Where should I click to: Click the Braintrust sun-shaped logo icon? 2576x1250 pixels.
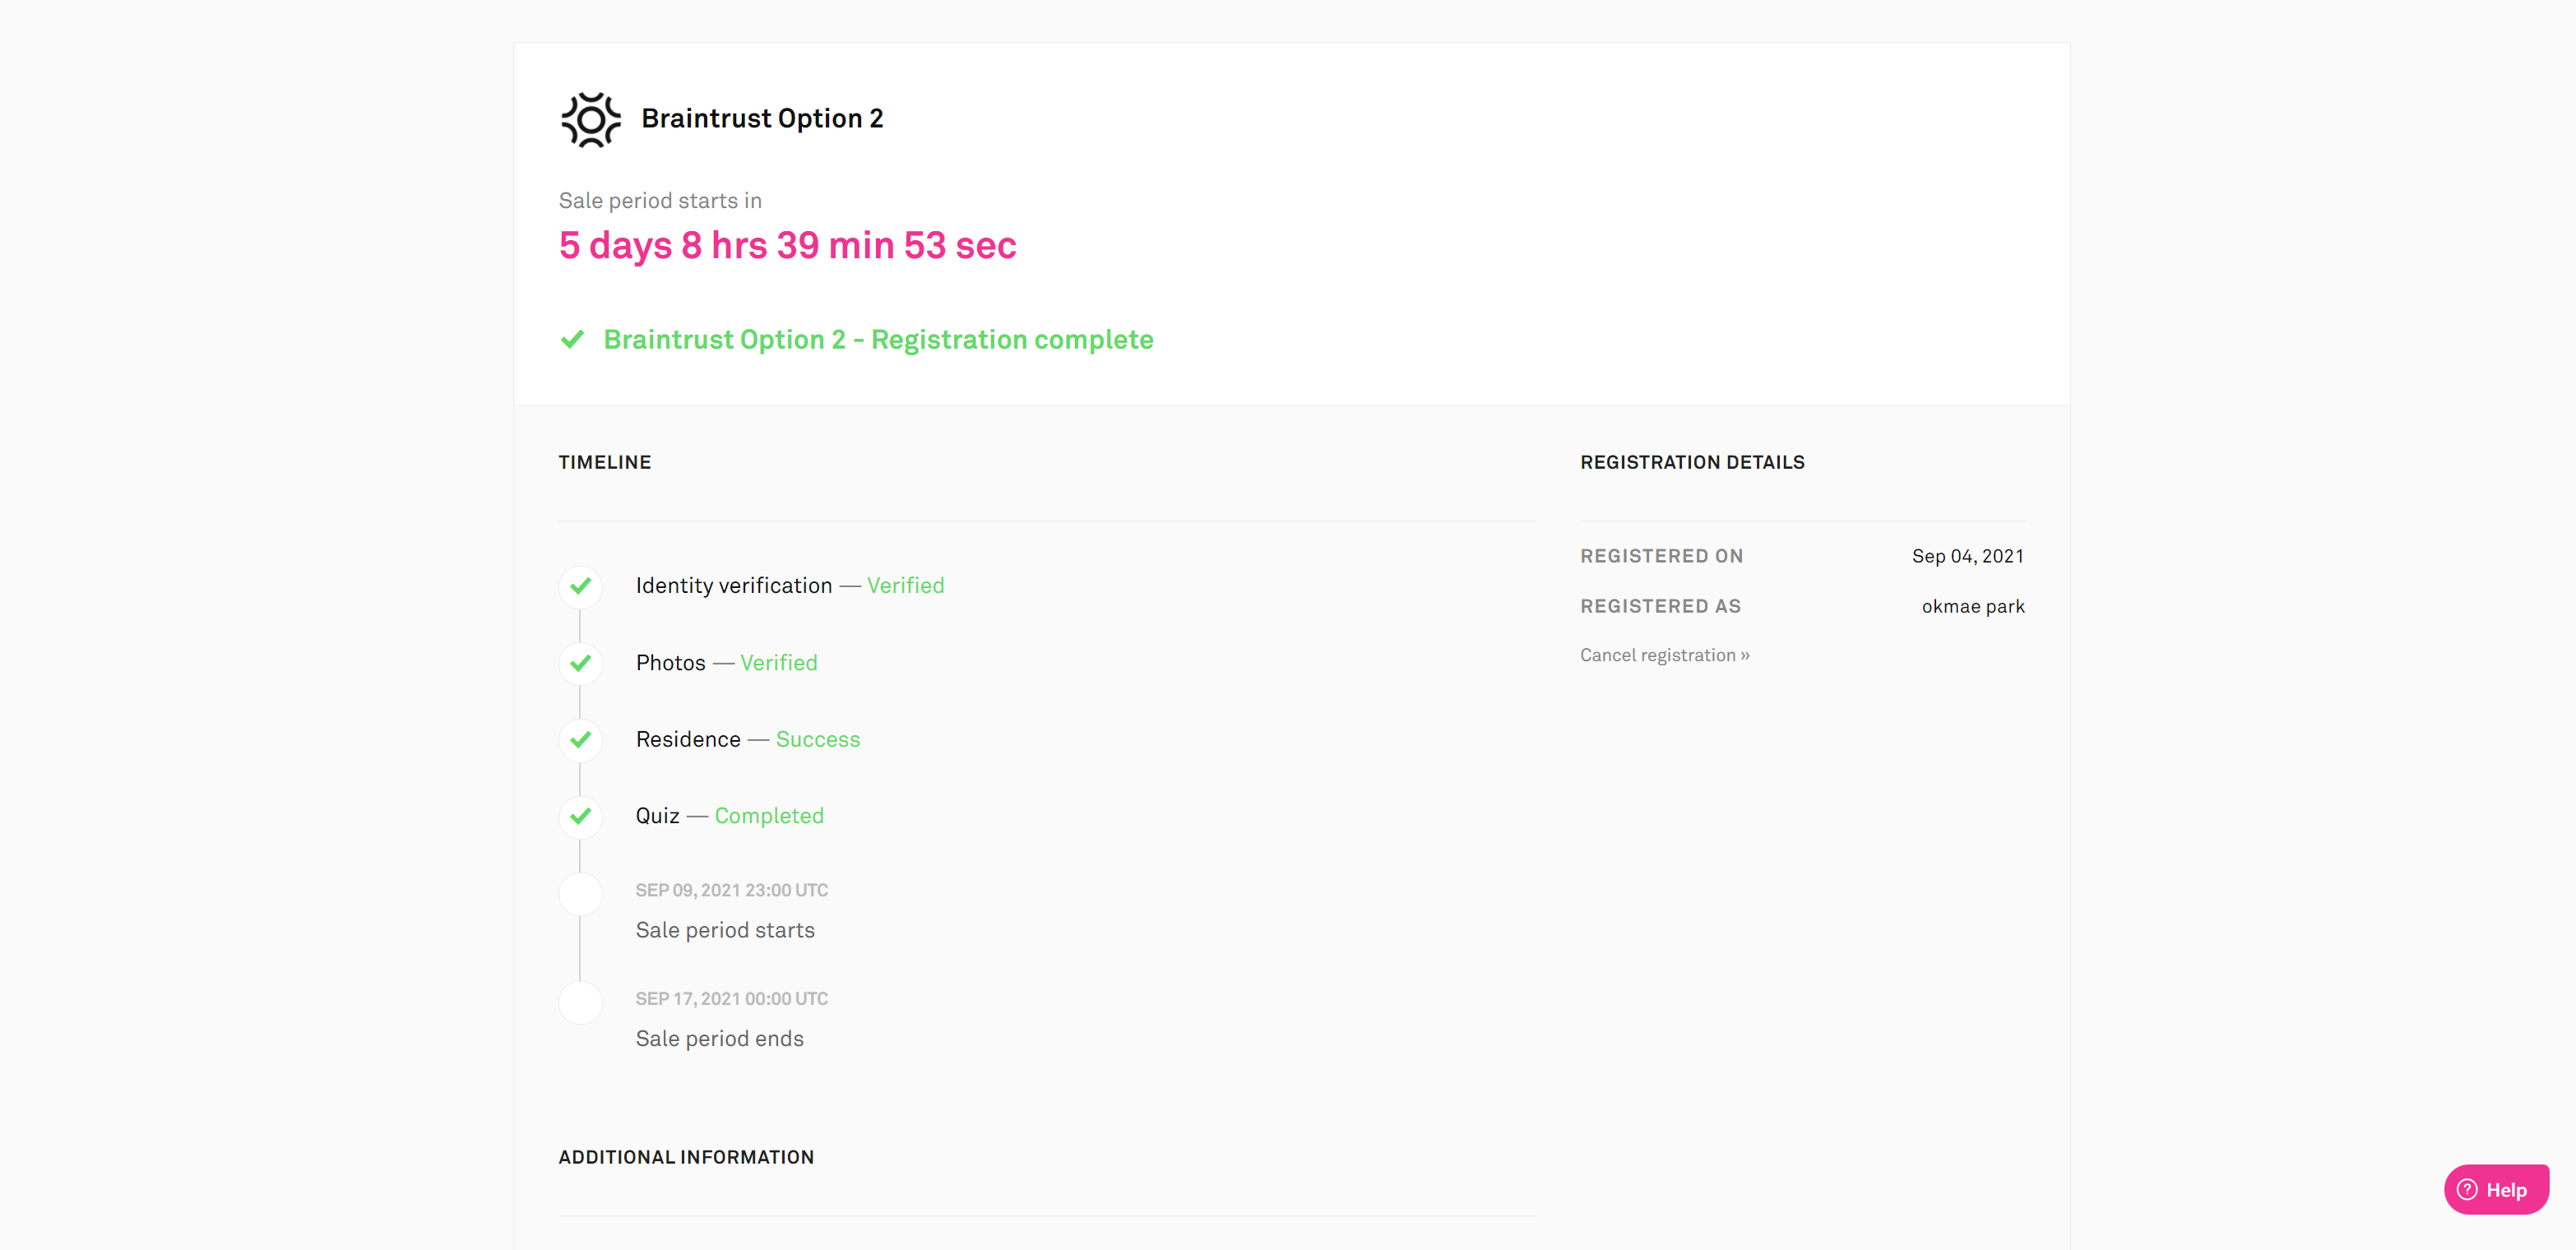(590, 120)
